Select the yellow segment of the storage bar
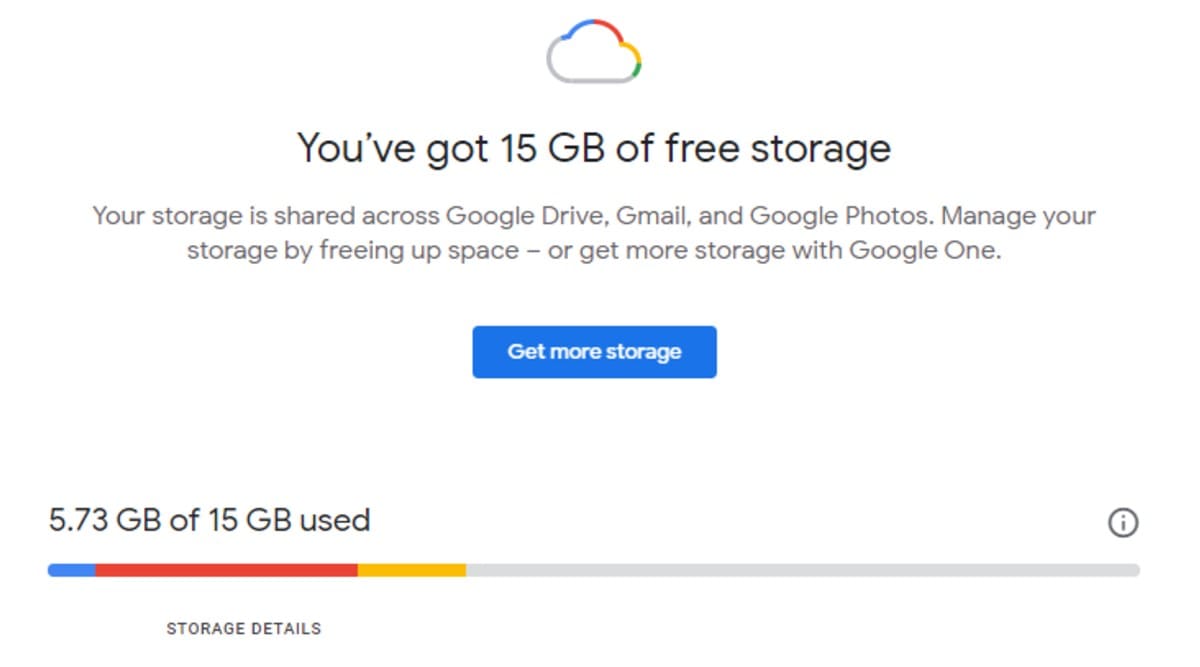This screenshot has width=1200, height=667. (x=411, y=570)
